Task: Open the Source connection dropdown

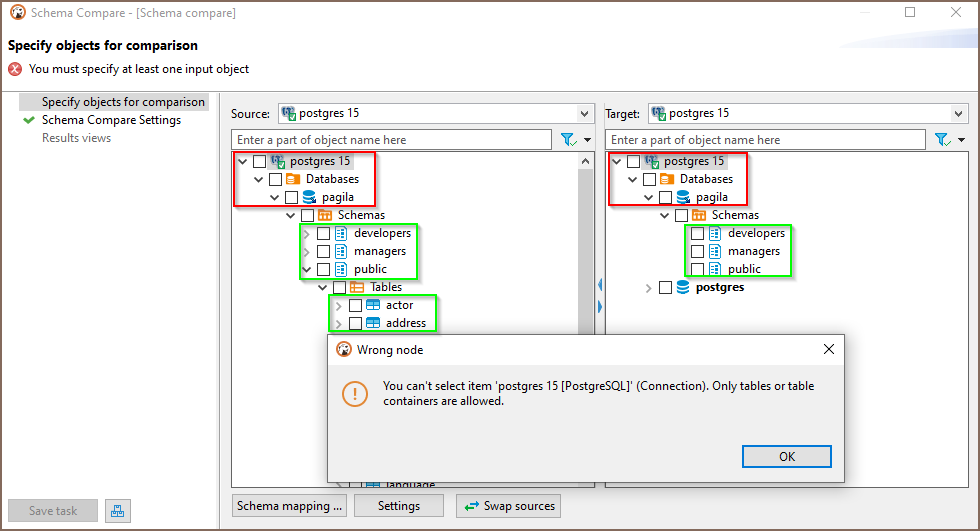Action: [584, 114]
